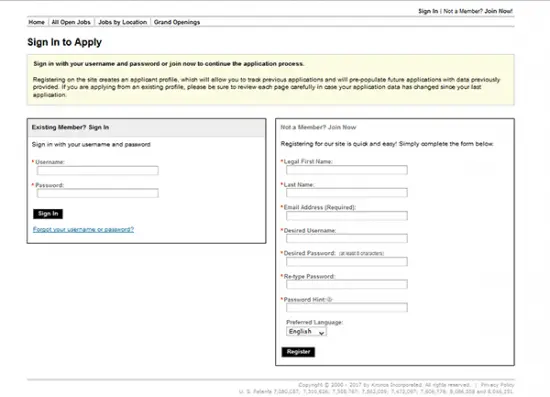Click the Desired Username field

coord(347,238)
